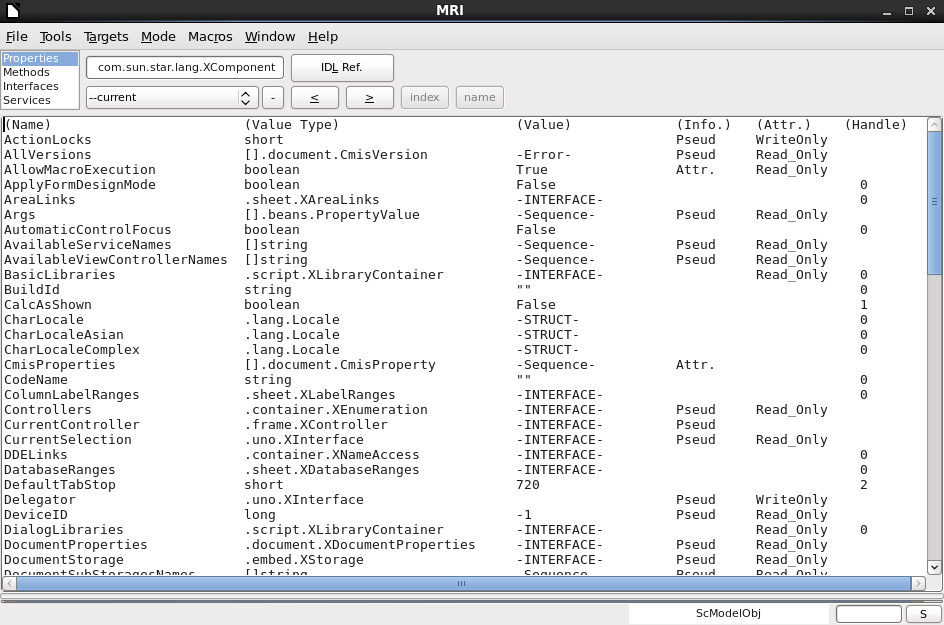Screen dimensions: 944x625
Task: Click the CurrentController property name
Action: 72,425
